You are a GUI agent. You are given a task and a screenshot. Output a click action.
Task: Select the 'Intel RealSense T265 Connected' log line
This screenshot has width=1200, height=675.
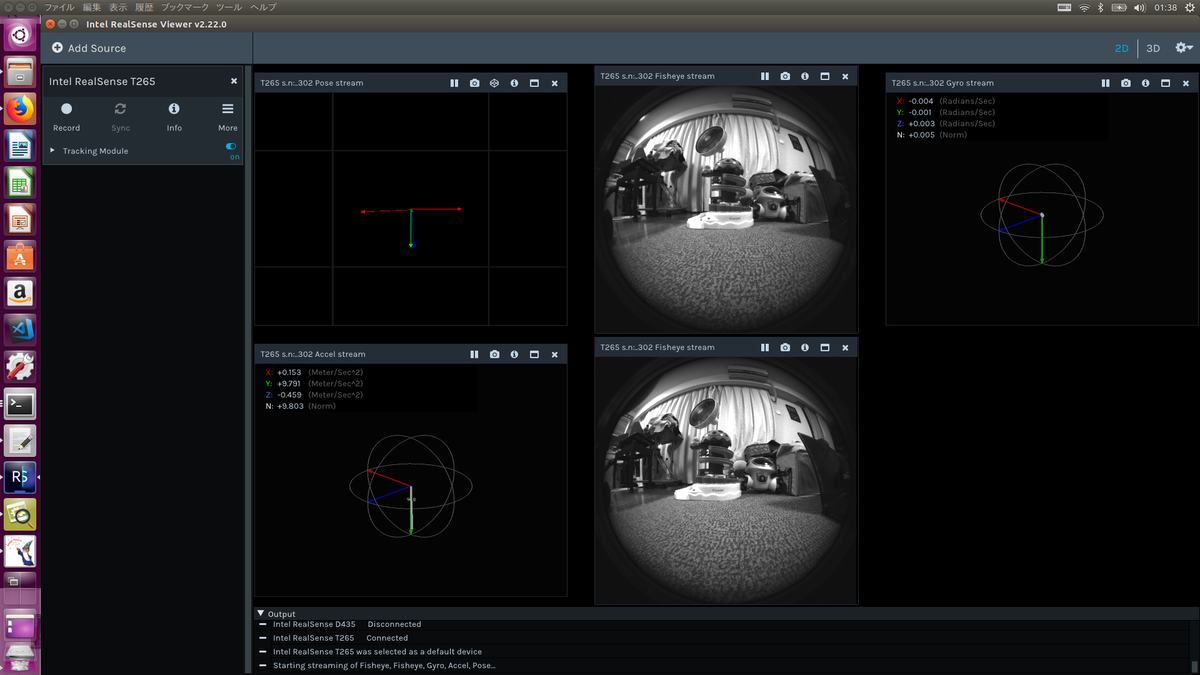point(340,638)
